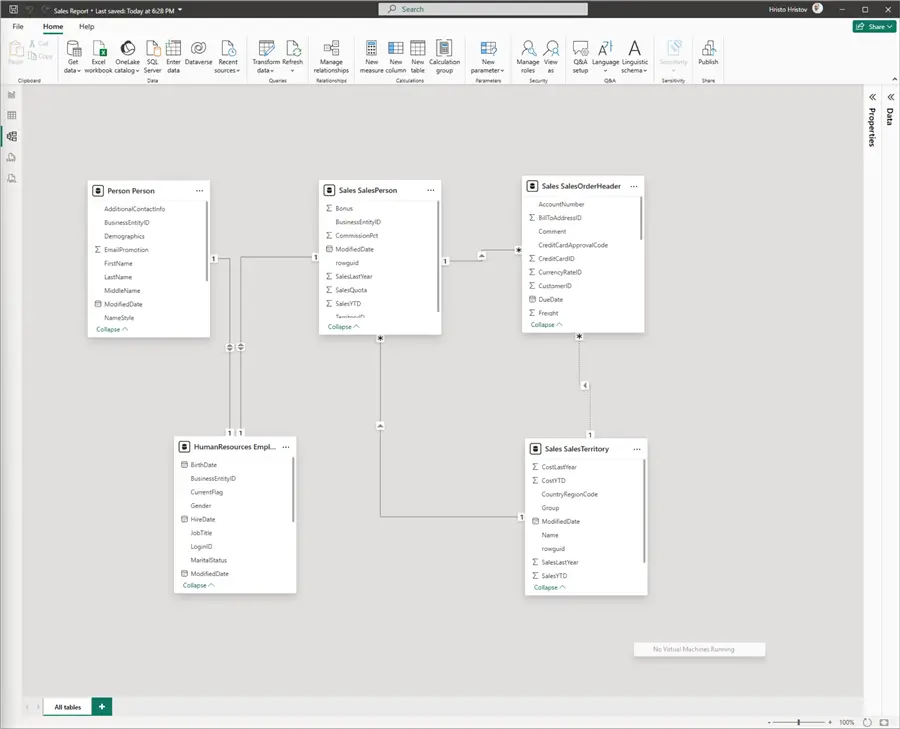Open the OneLake catalog
The image size is (900, 729).
coord(127,57)
